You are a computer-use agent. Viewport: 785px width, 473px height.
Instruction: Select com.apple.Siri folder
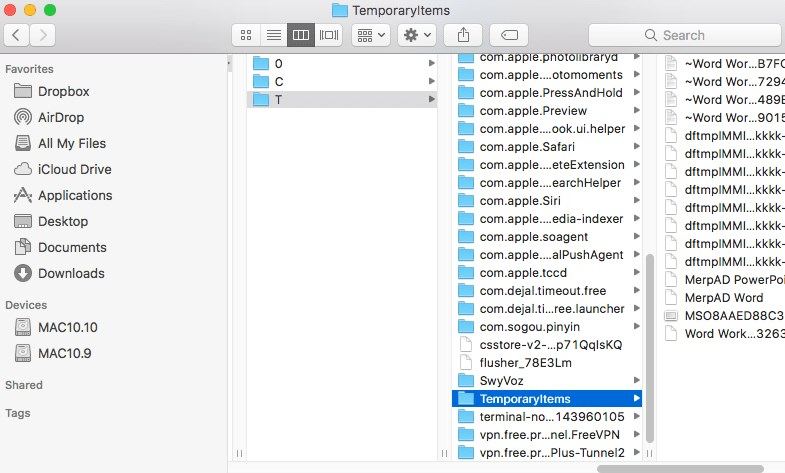547,201
